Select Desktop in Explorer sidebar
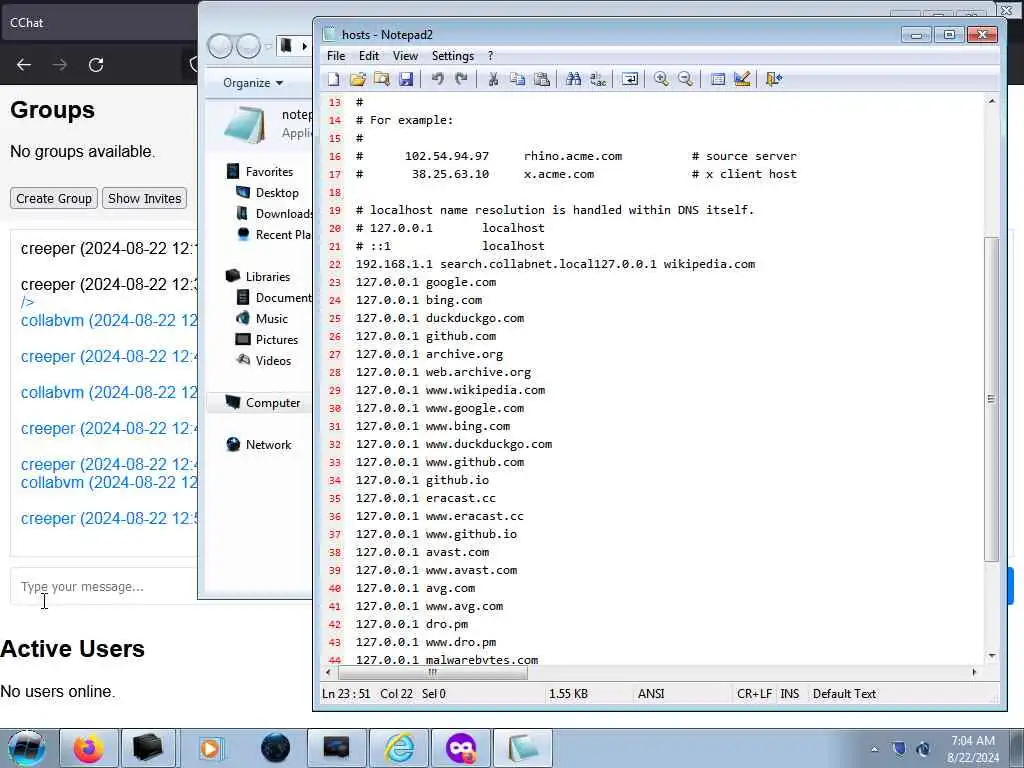Viewport: 1024px width, 768px height. coord(268,193)
